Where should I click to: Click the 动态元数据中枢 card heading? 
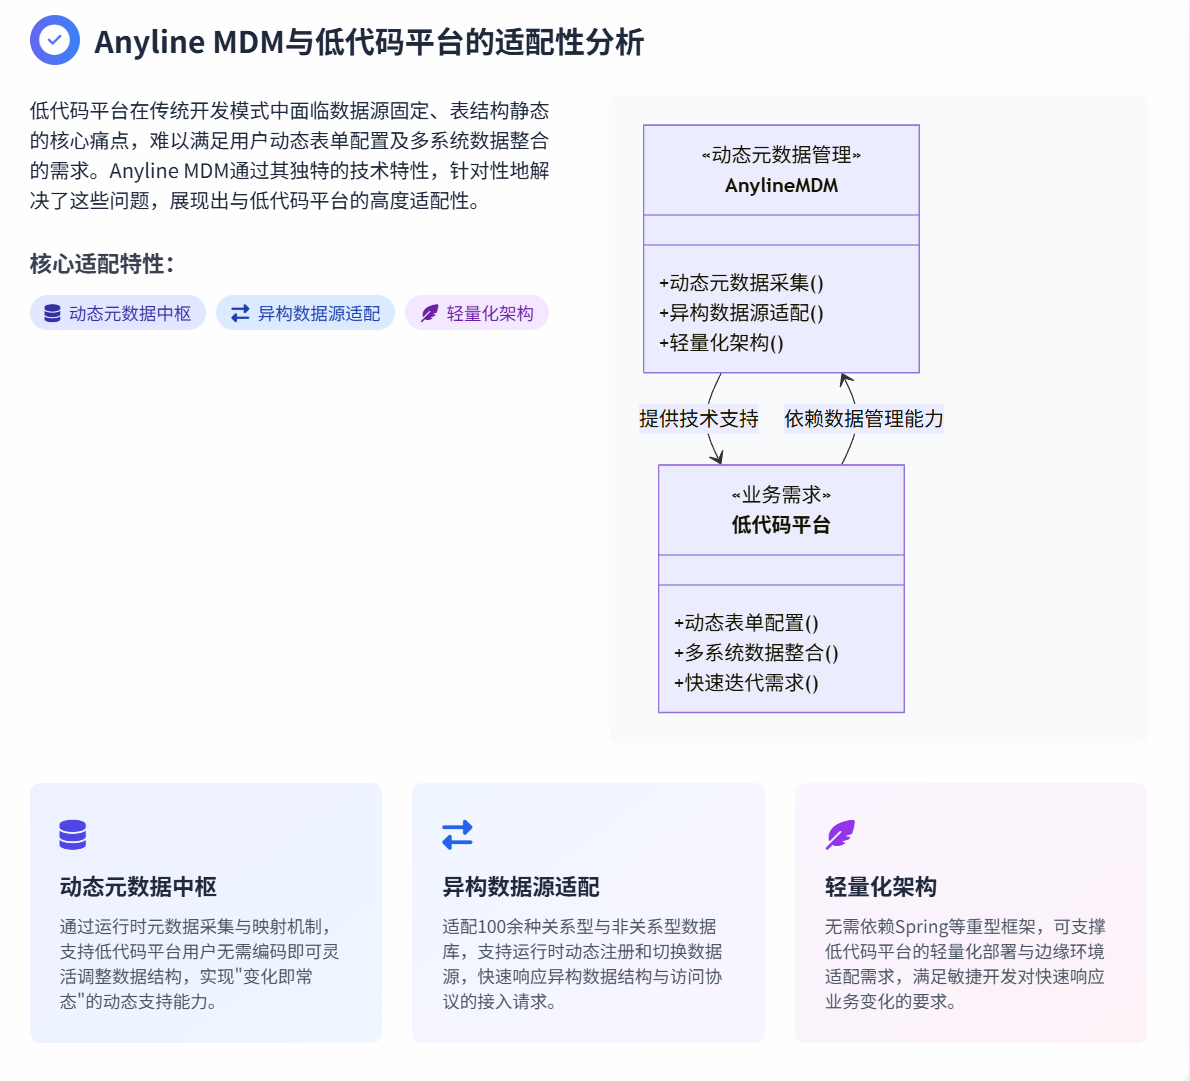point(138,887)
